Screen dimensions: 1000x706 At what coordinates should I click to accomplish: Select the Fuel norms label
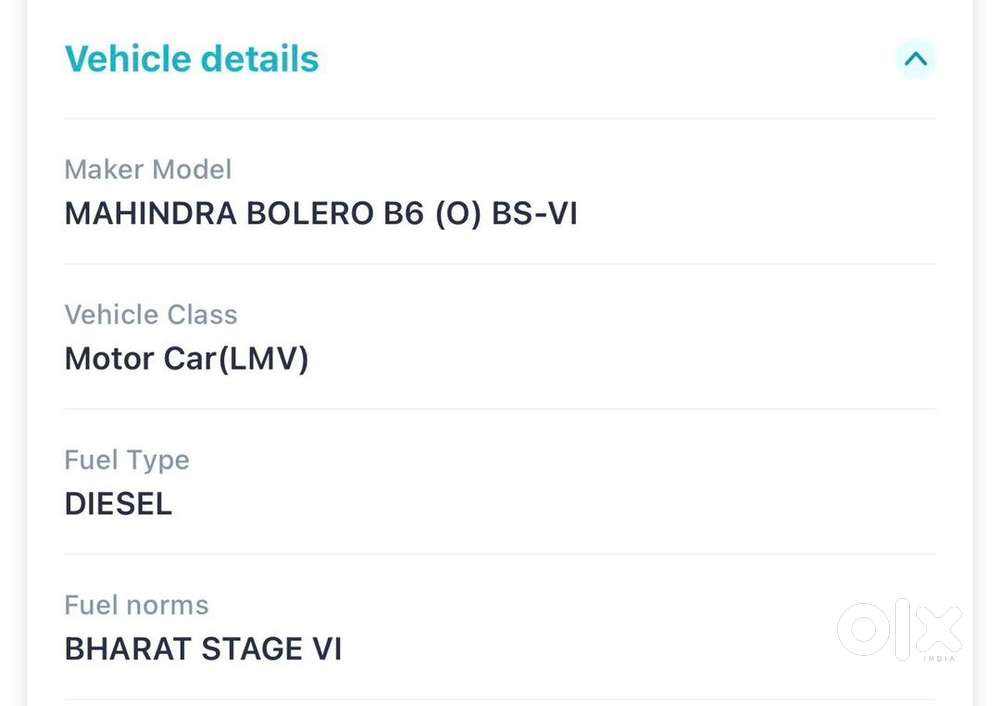[137, 604]
